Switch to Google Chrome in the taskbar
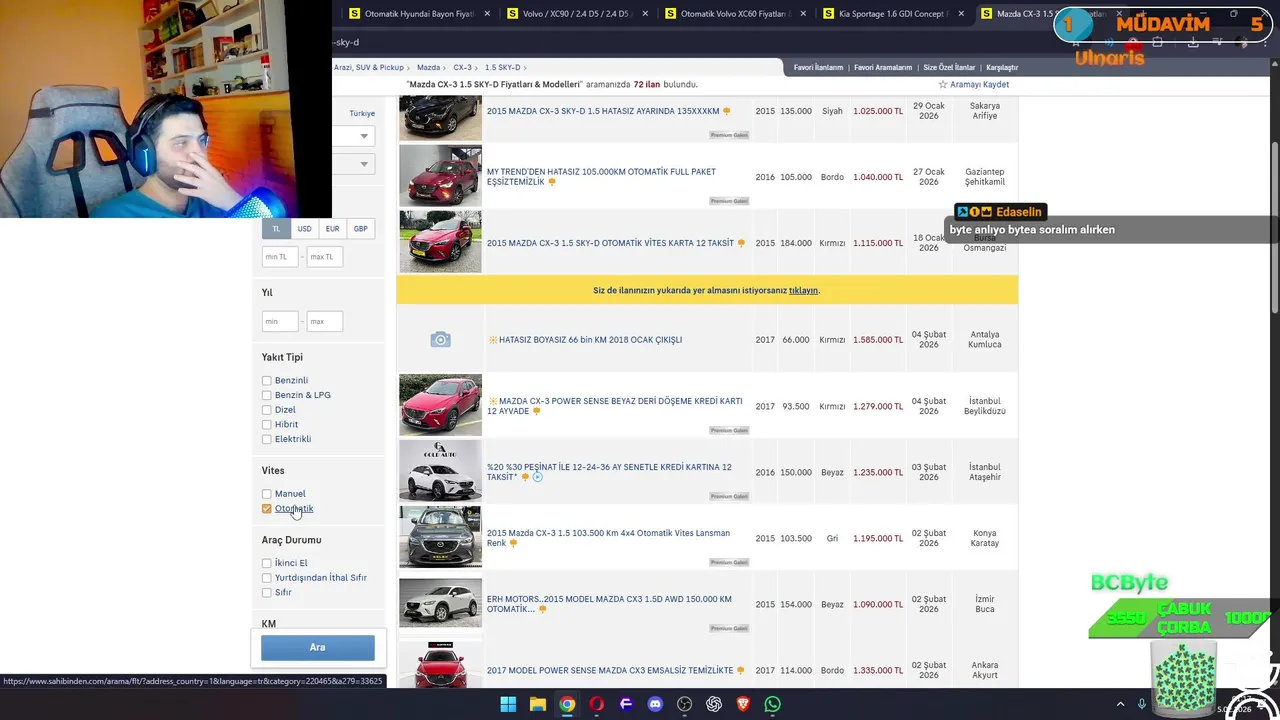The image size is (1280, 720). pyautogui.click(x=567, y=704)
